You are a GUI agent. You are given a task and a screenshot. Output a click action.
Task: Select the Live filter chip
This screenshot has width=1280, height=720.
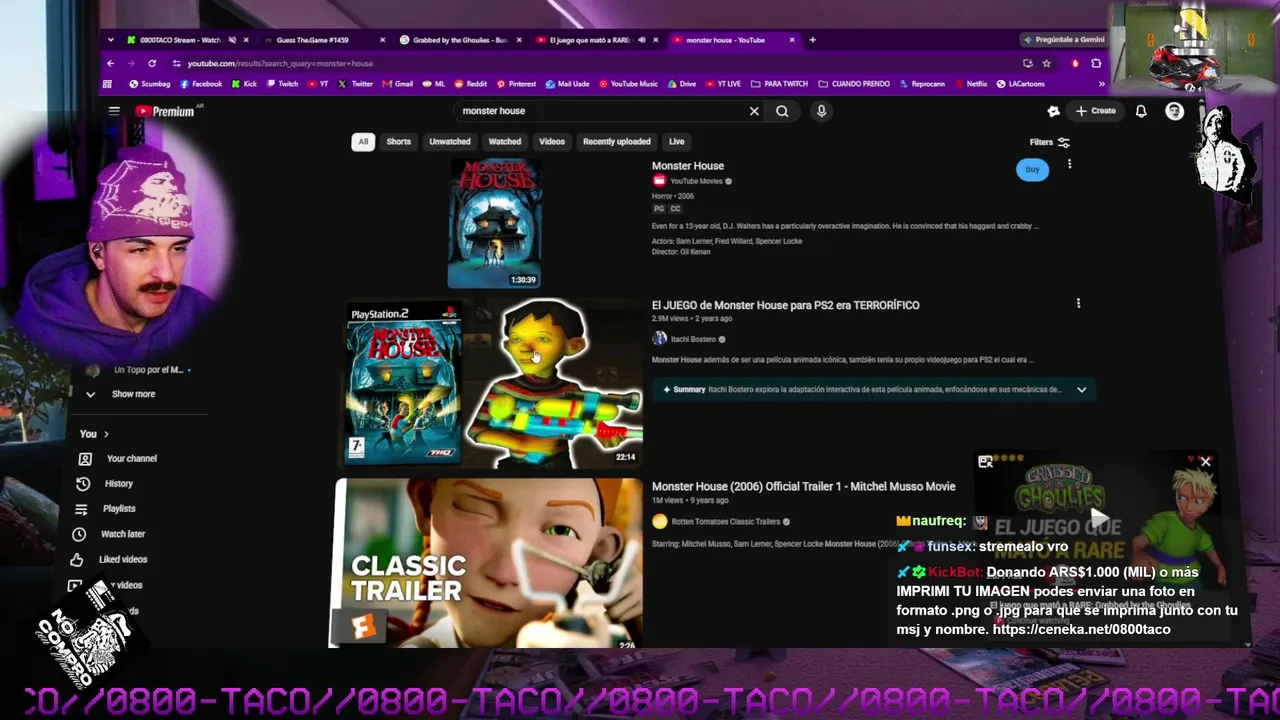coord(677,141)
